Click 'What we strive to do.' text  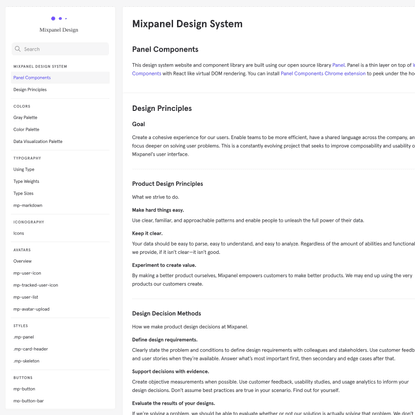tap(155, 197)
